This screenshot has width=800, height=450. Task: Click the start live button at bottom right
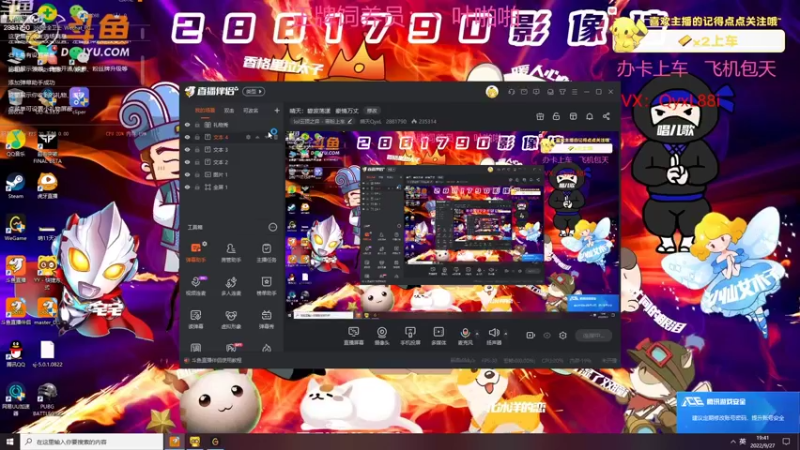[x=593, y=335]
